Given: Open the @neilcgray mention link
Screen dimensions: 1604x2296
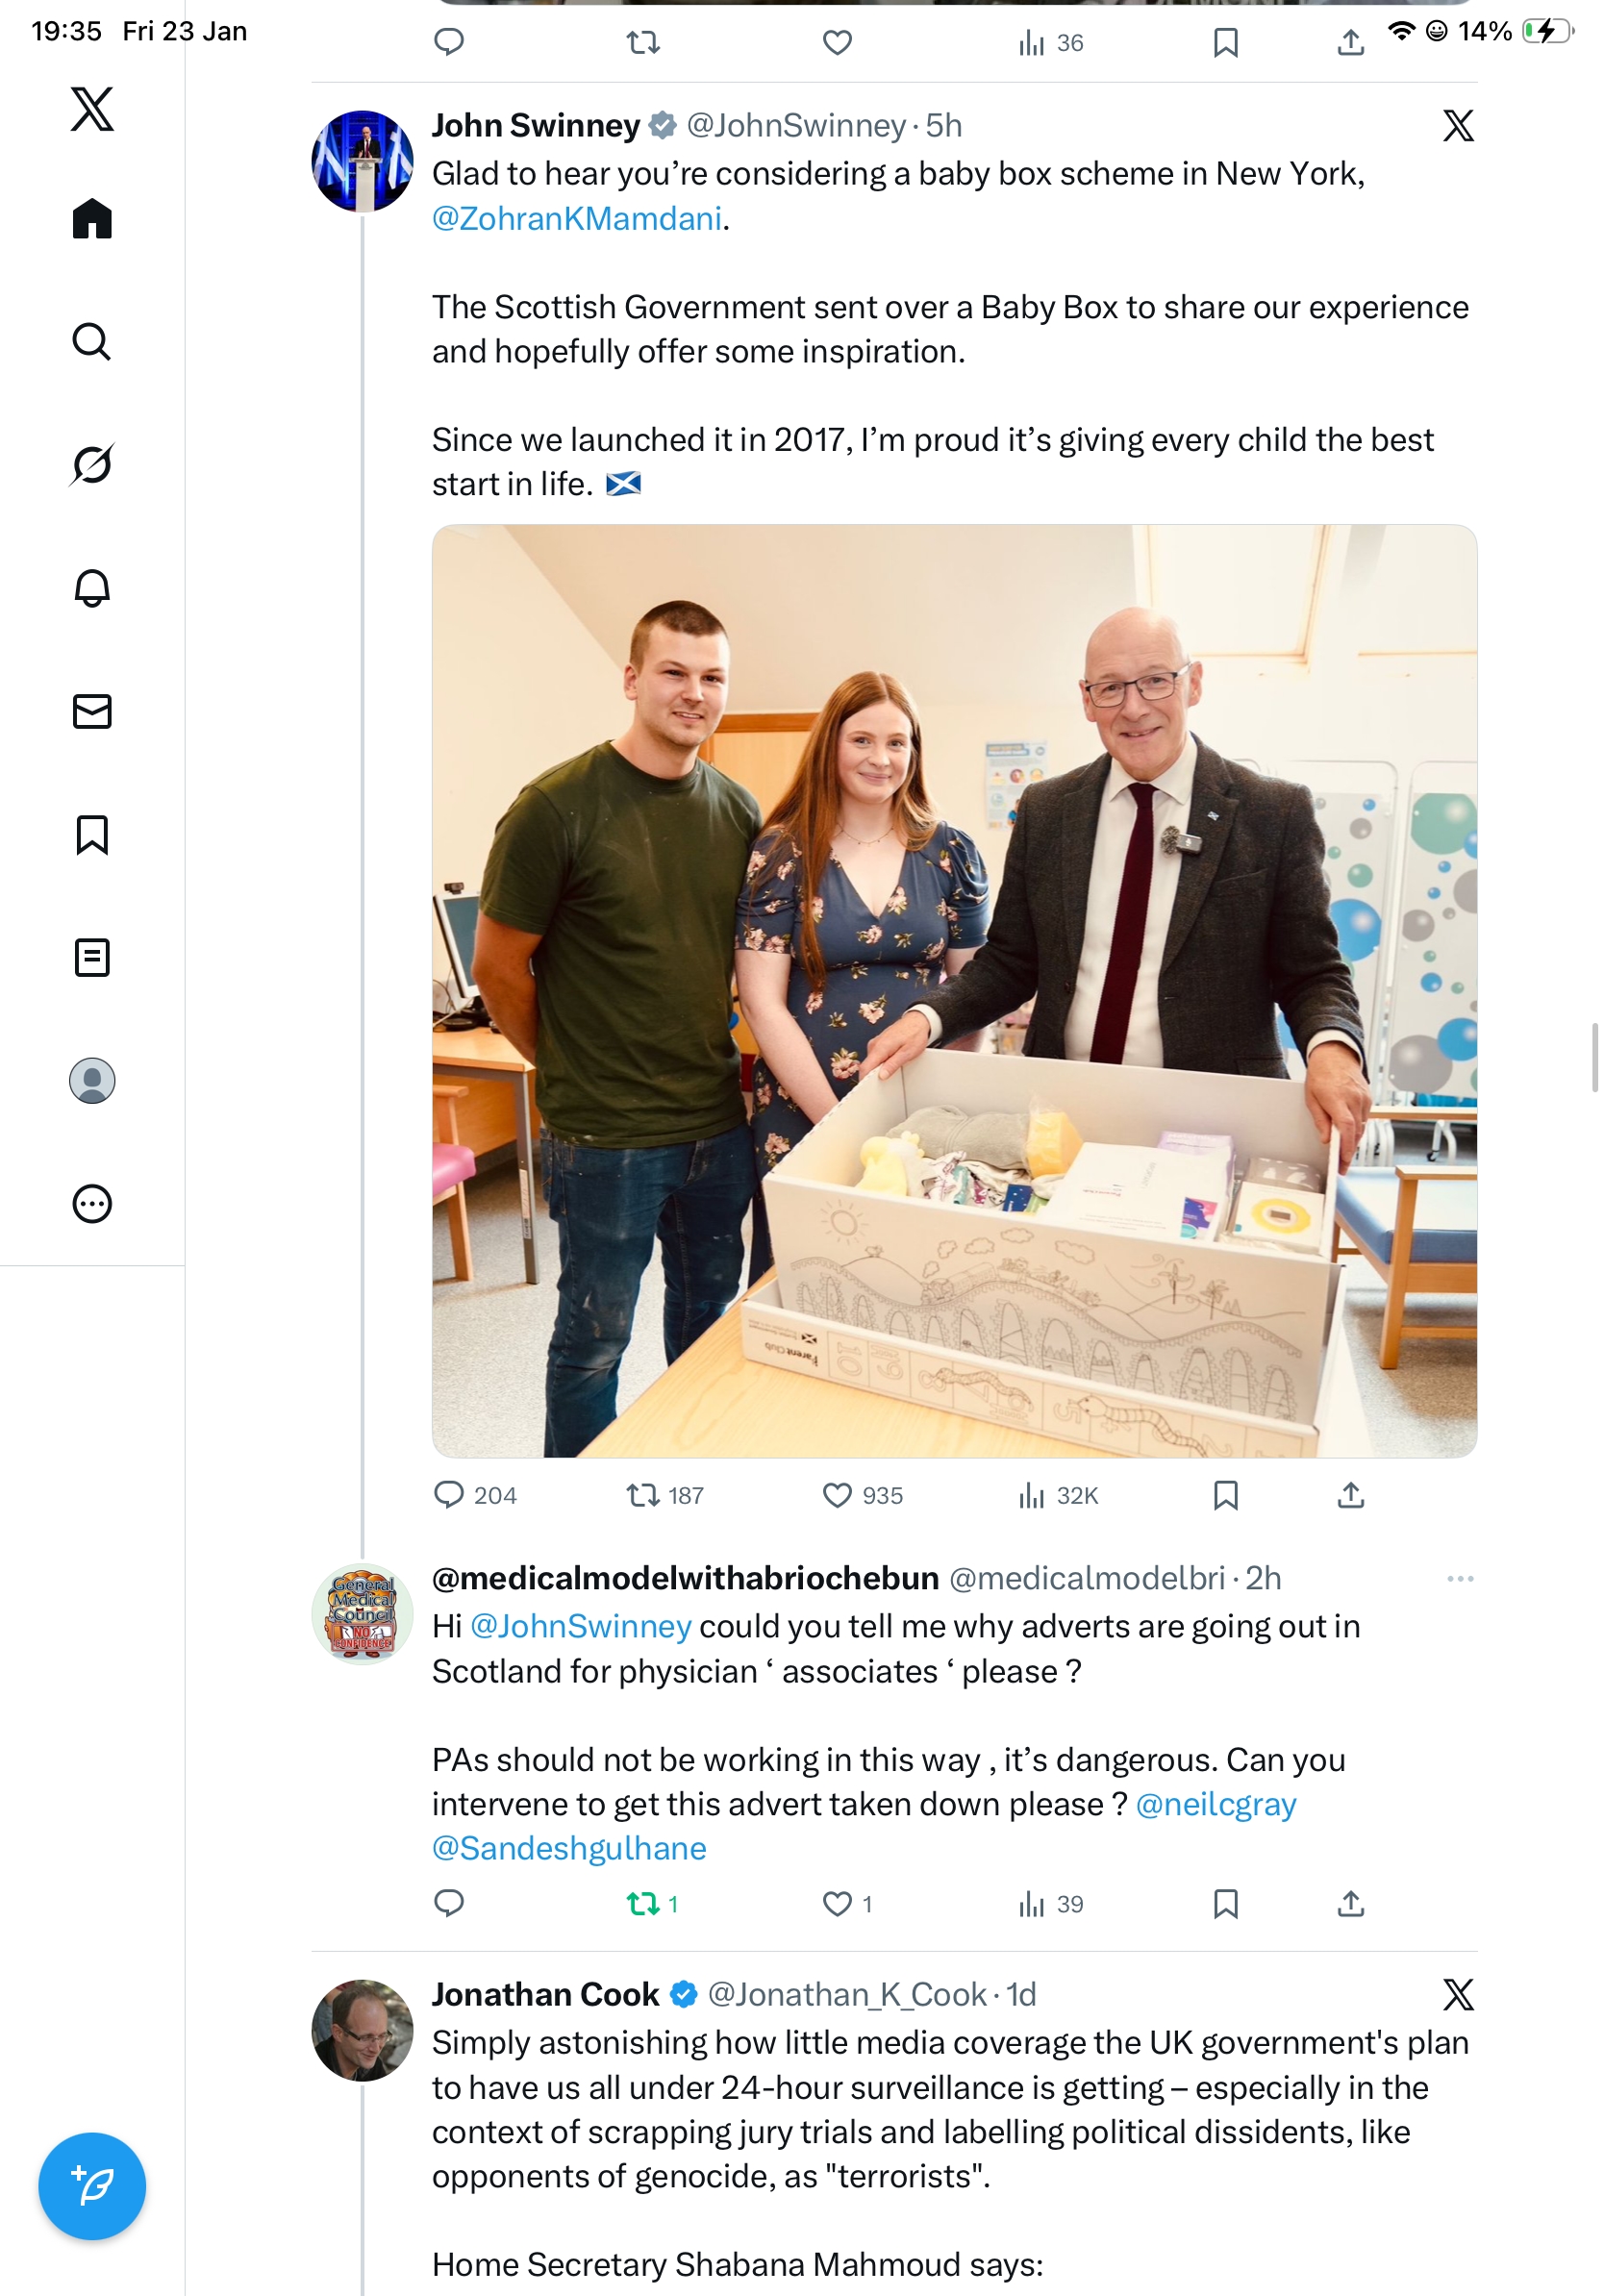Looking at the screenshot, I should pyautogui.click(x=1215, y=1803).
